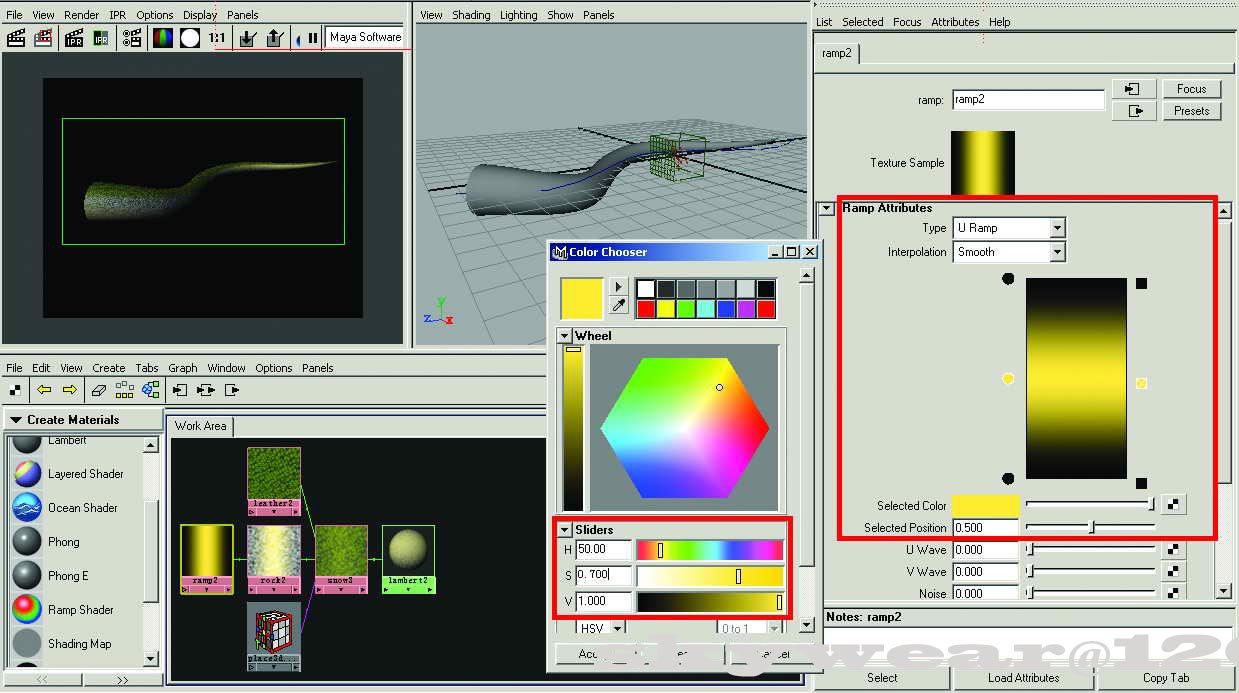This screenshot has width=1239, height=693.
Task: Click the ramp name input field
Action: pos(1028,100)
